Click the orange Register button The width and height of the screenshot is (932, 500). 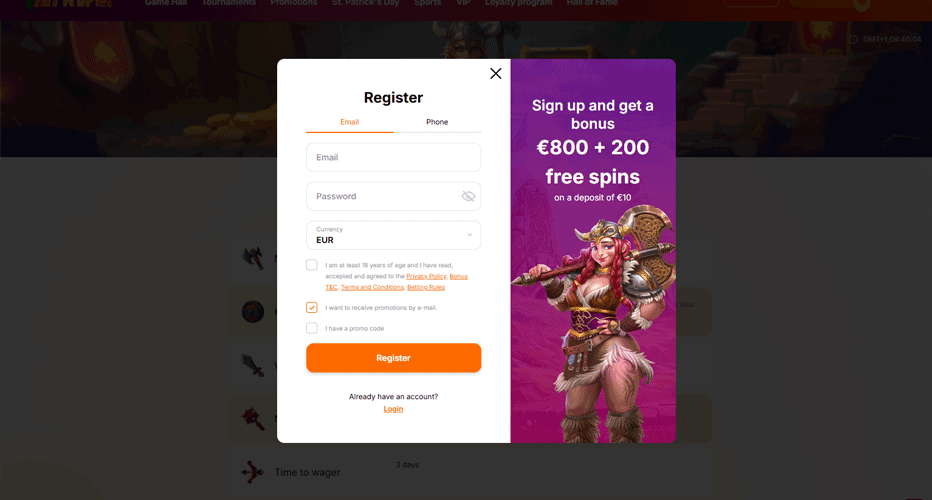click(x=393, y=358)
